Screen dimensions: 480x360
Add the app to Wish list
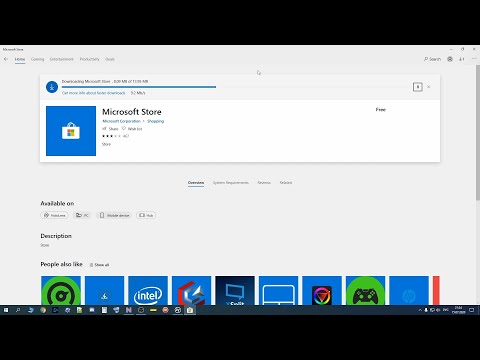pyautogui.click(x=132, y=129)
